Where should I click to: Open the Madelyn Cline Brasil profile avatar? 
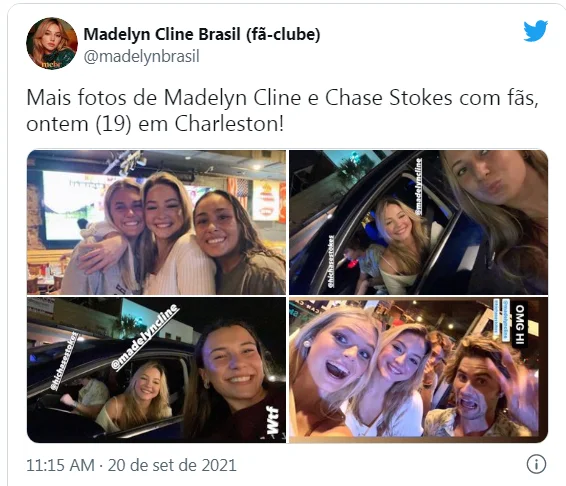pyautogui.click(x=52, y=43)
